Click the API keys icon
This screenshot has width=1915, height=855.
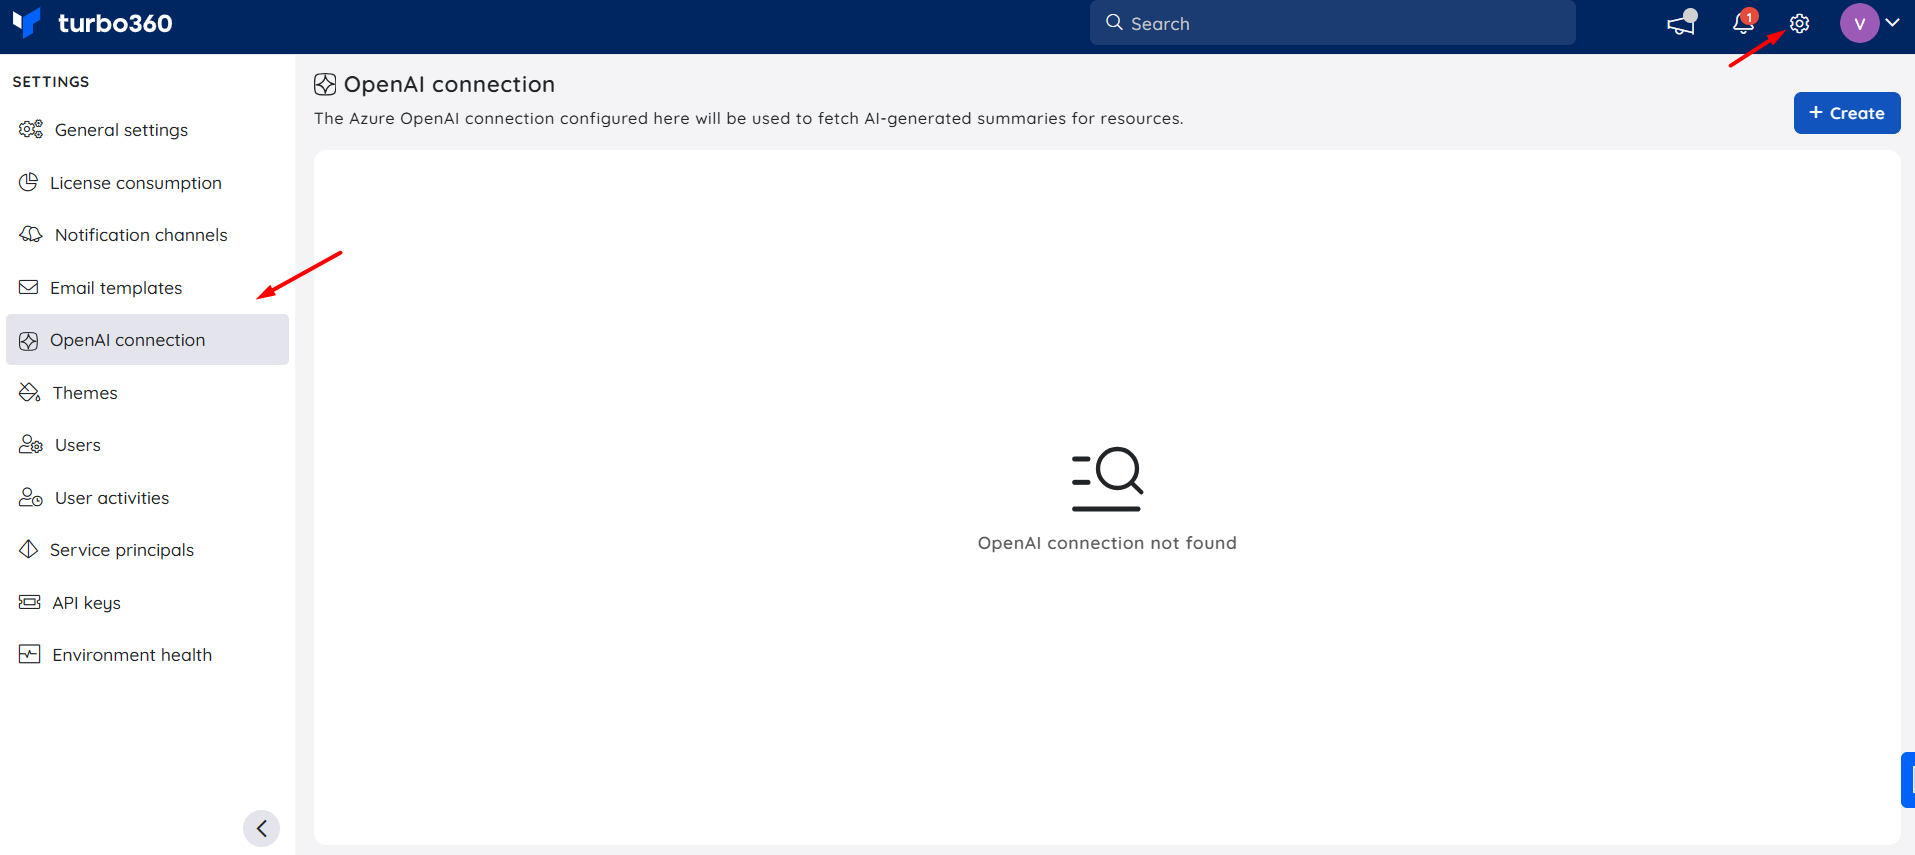tap(30, 602)
